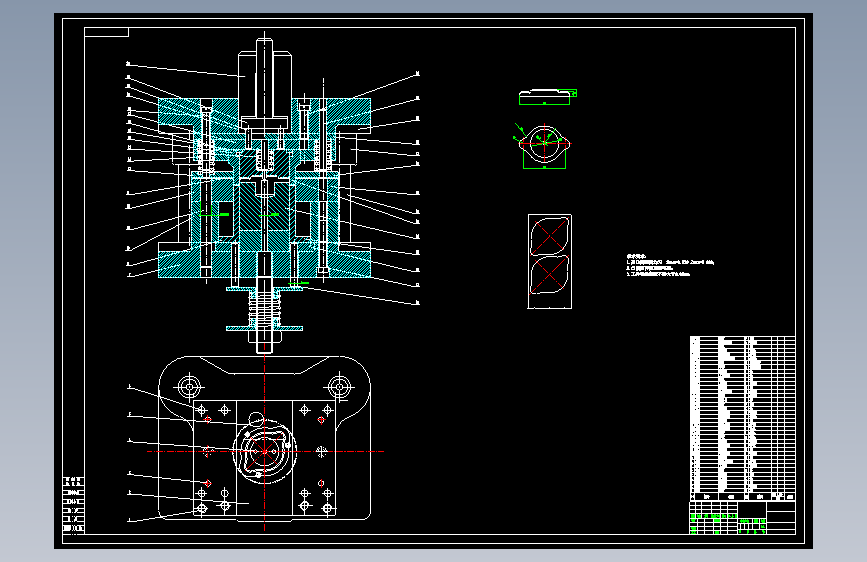The width and height of the screenshot is (867, 562).
Task: Click the lower blank in the strip layout
Action: click(549, 274)
